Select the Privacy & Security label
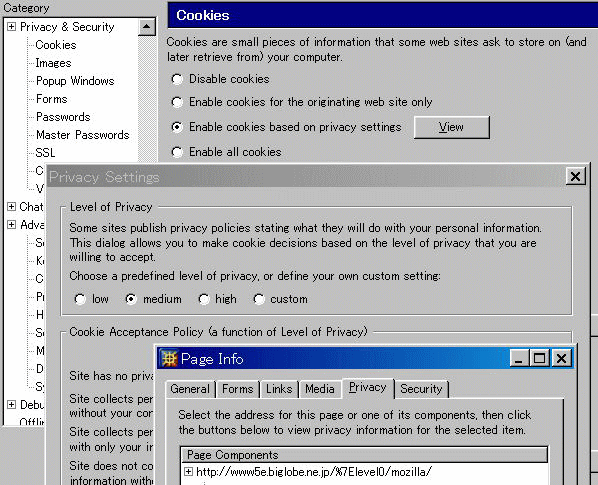 click(67, 27)
